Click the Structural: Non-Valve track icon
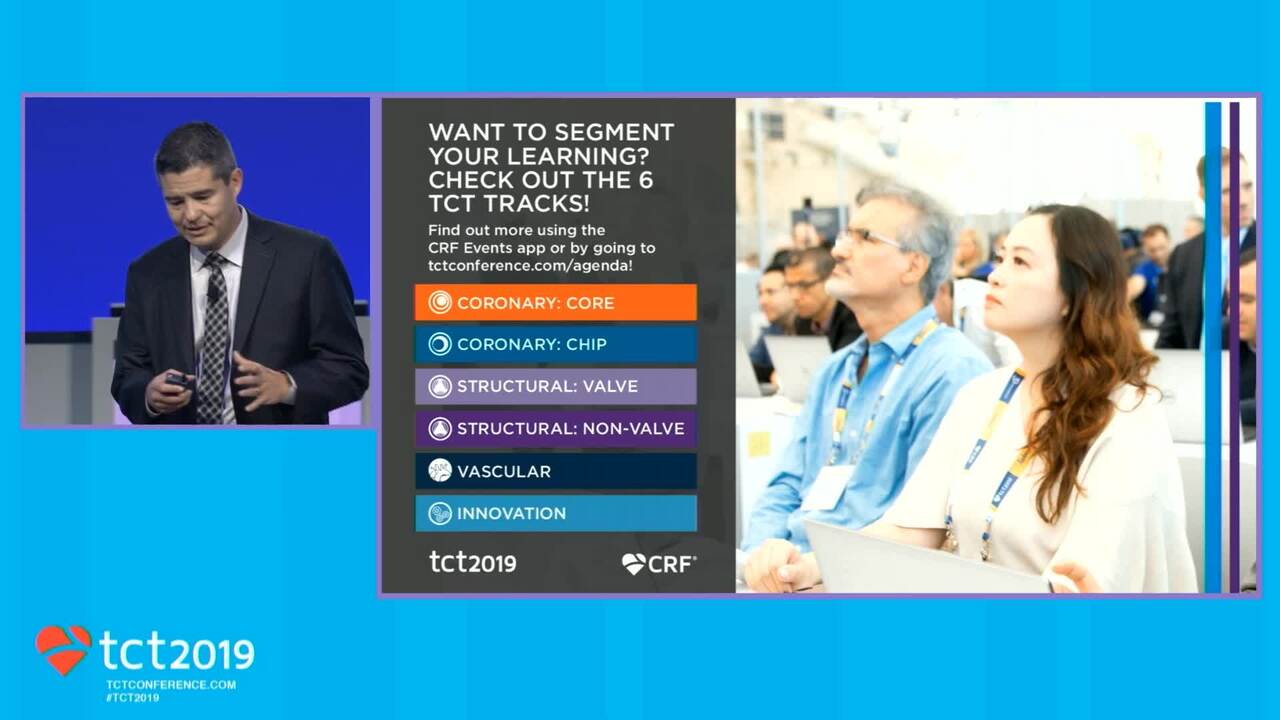 point(440,429)
